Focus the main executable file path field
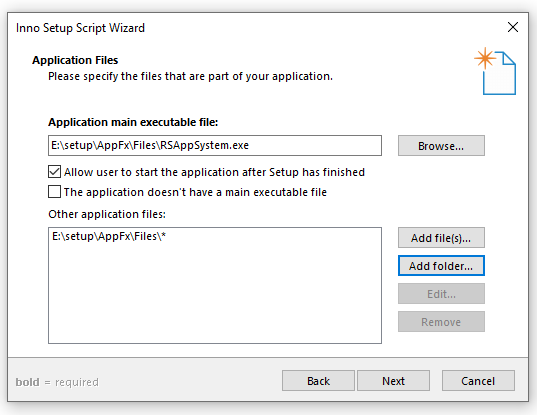This screenshot has height=415, width=537. pos(215,146)
